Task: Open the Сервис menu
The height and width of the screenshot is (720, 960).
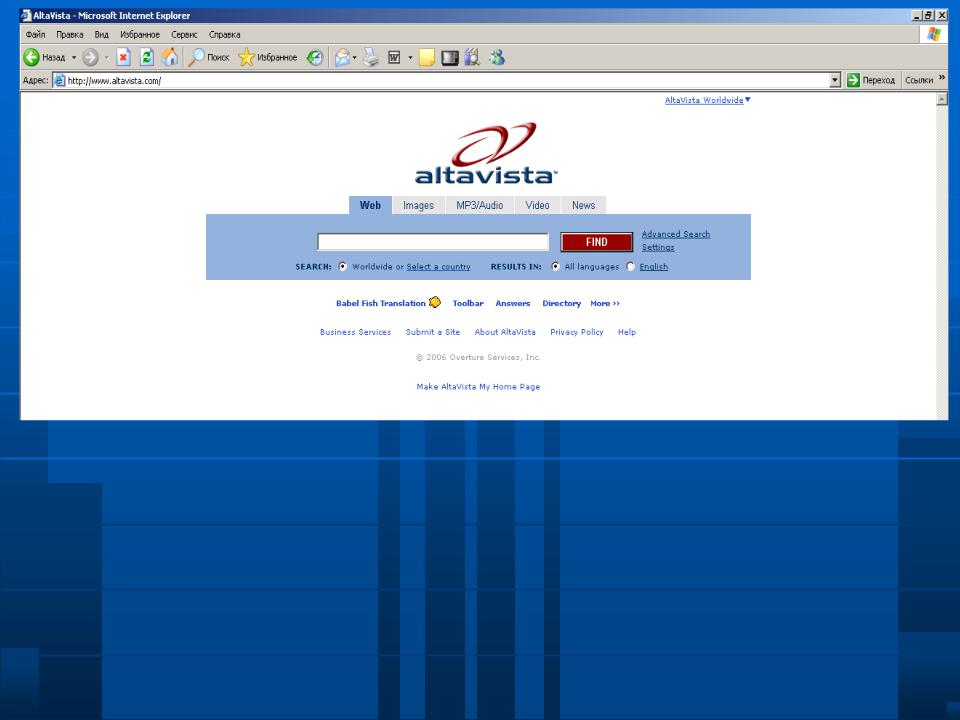Action: [184, 35]
